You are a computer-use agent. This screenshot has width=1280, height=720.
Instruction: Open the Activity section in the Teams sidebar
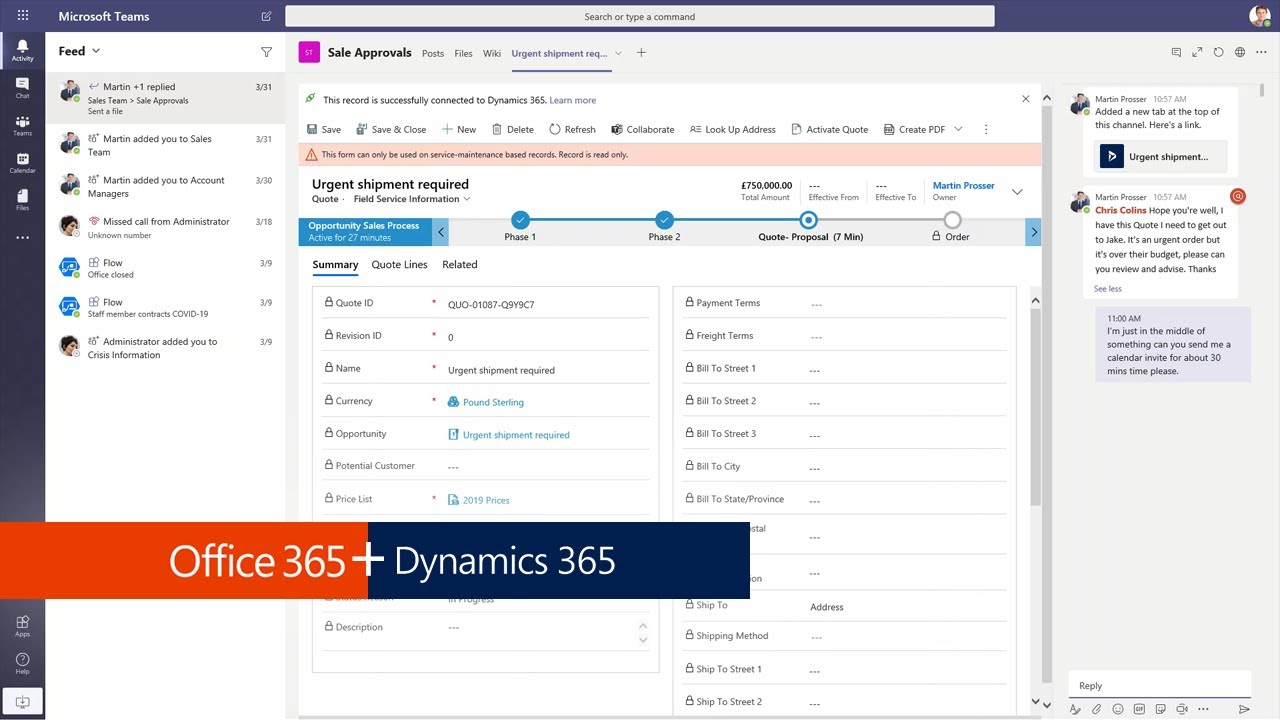point(22,50)
